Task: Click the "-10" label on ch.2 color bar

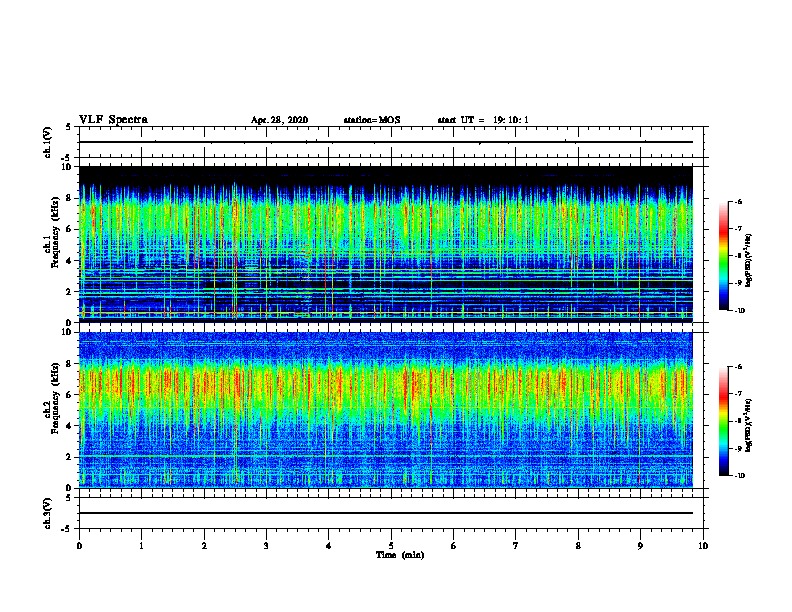Action: (x=740, y=476)
